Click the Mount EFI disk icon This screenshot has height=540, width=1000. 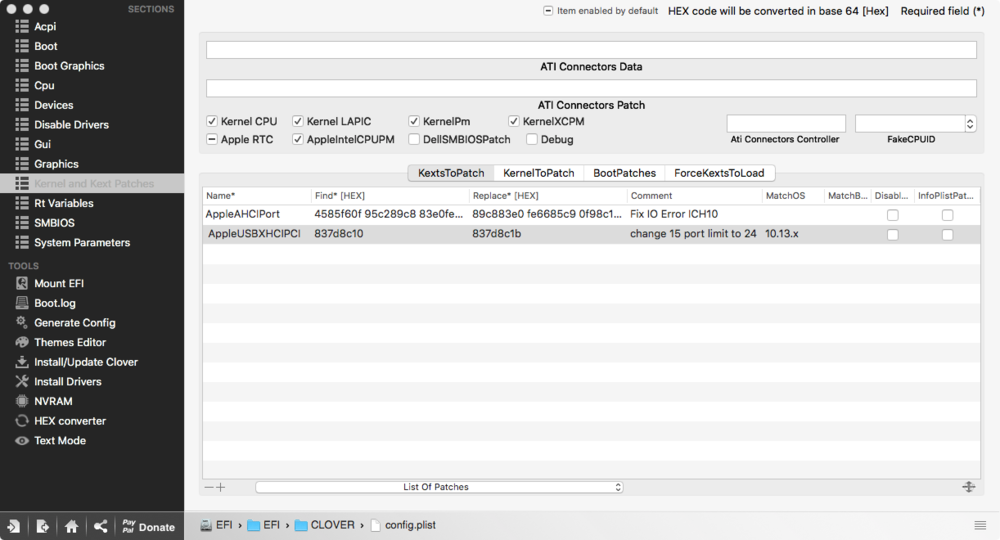pos(21,283)
